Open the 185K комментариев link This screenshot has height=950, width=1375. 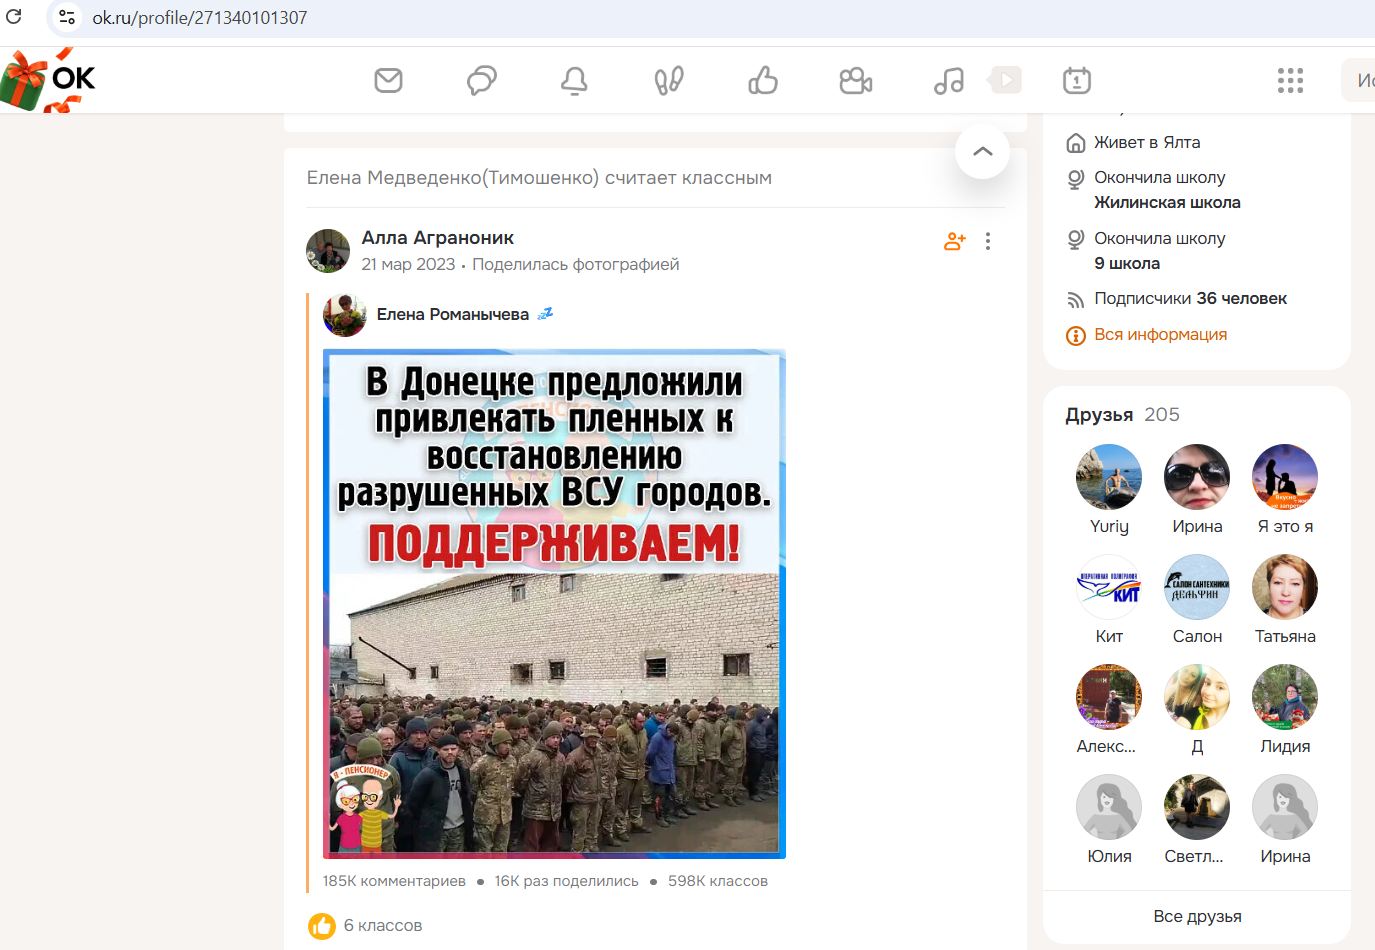tap(394, 881)
